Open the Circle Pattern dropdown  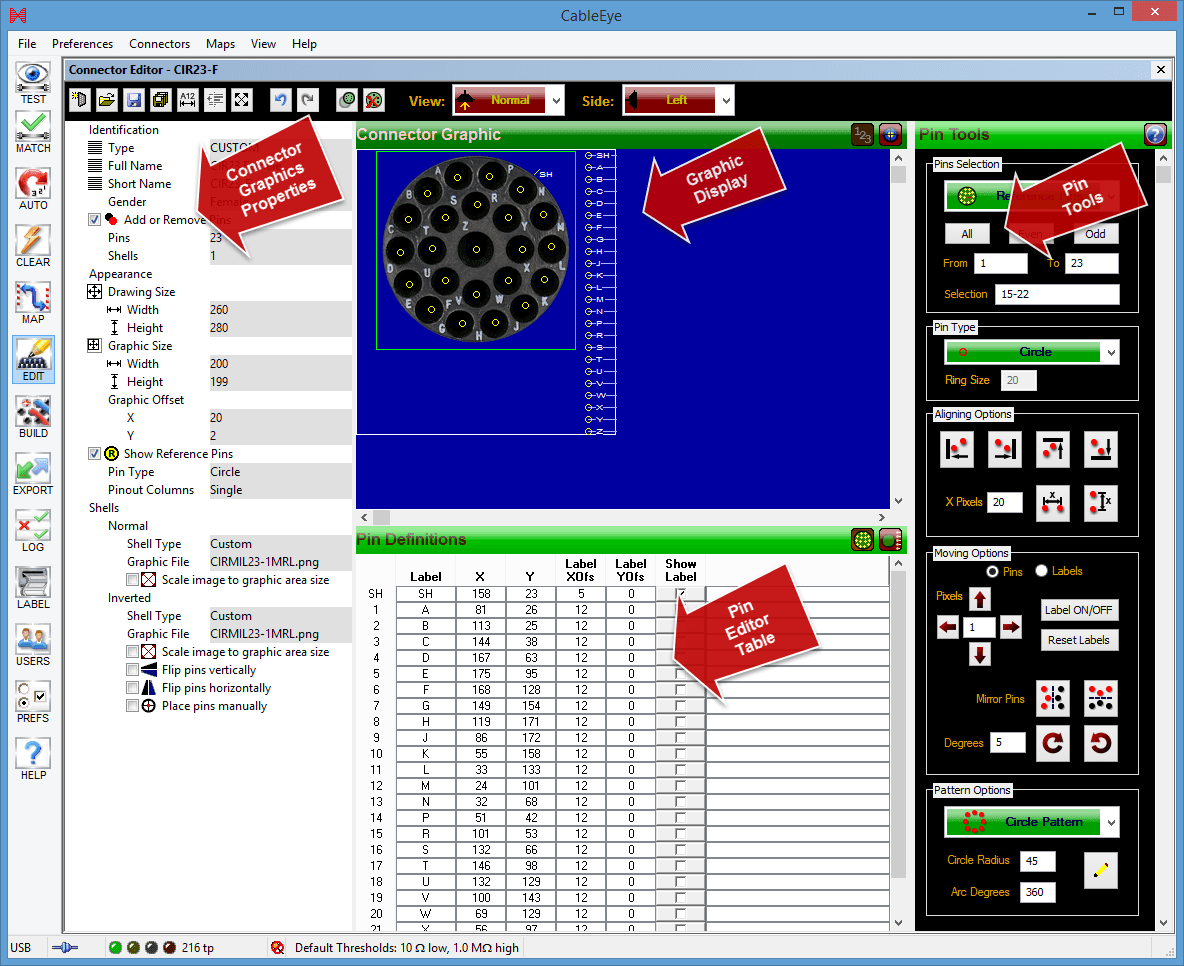pos(1031,822)
